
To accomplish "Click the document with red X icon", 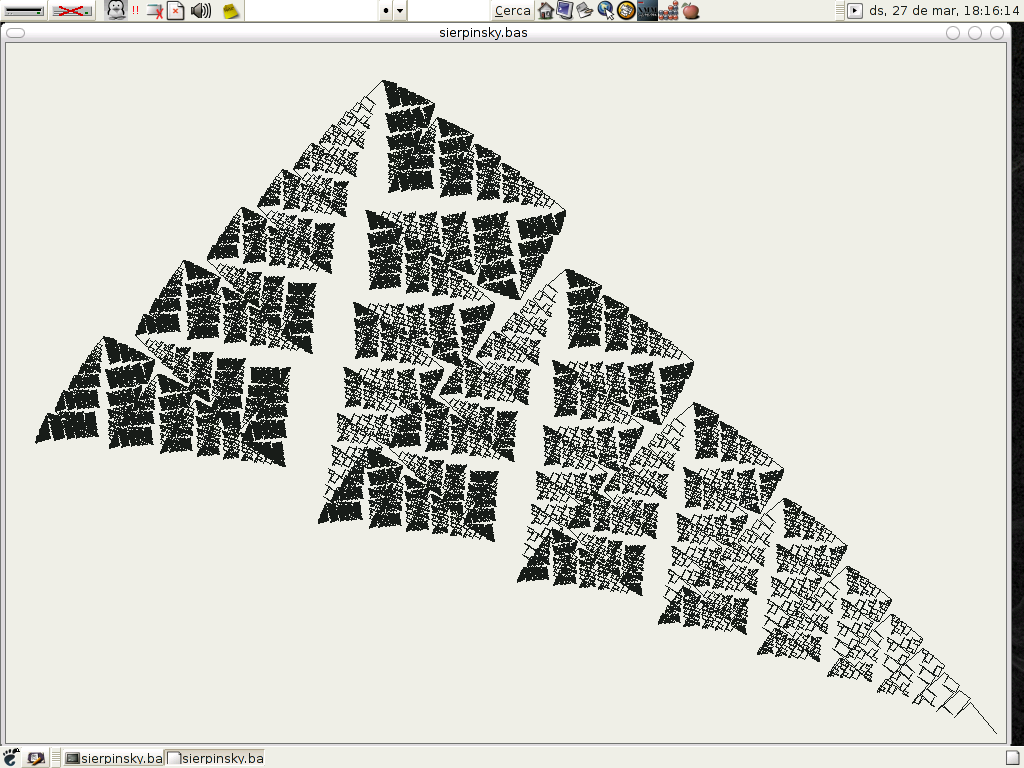I will (x=176, y=11).
